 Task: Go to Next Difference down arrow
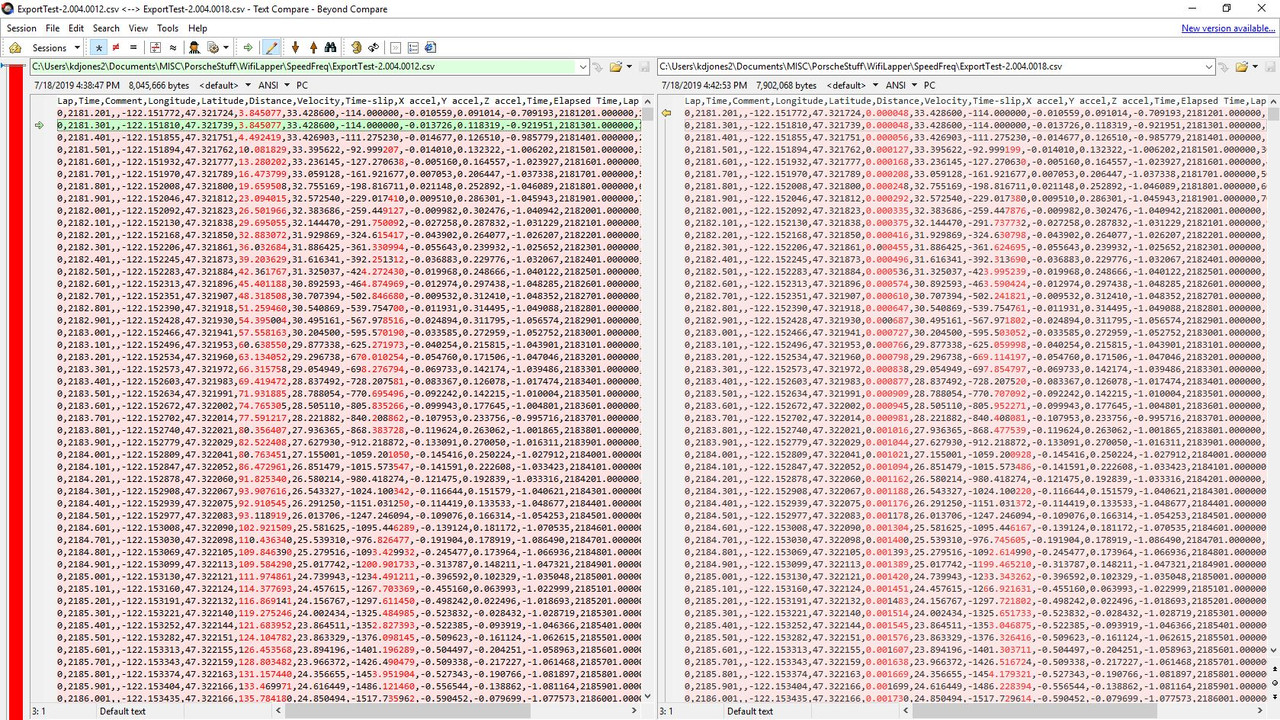click(x=295, y=47)
